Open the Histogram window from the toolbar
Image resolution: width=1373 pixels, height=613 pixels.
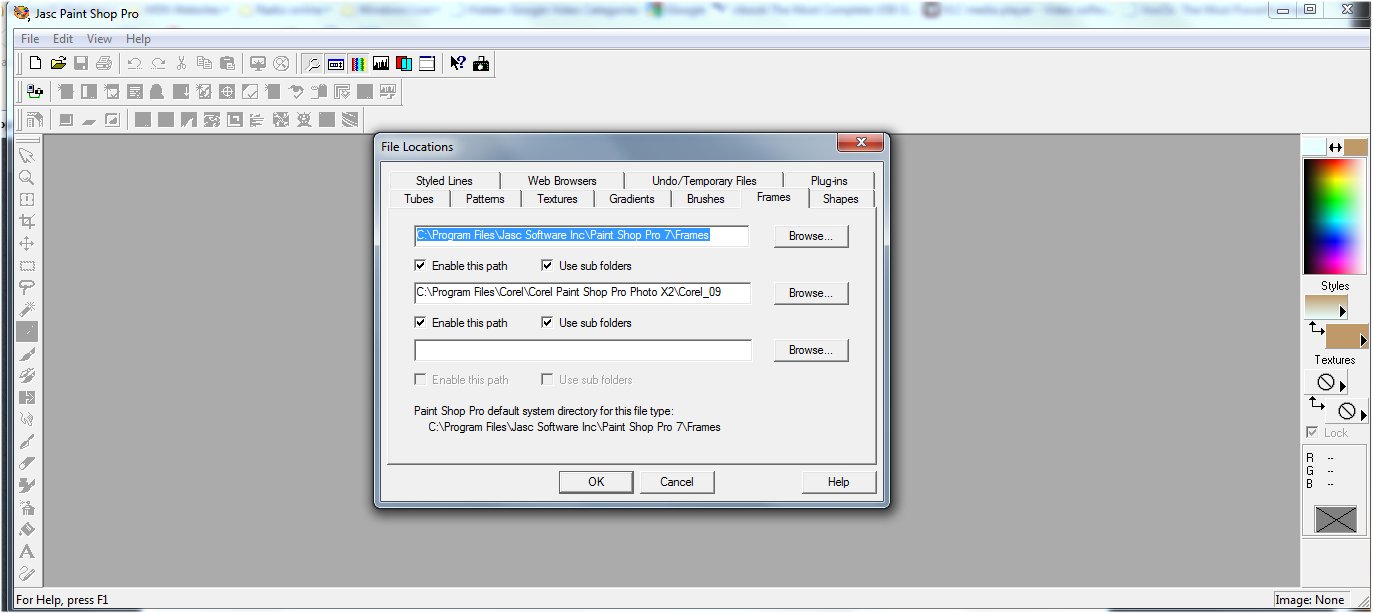click(x=381, y=63)
